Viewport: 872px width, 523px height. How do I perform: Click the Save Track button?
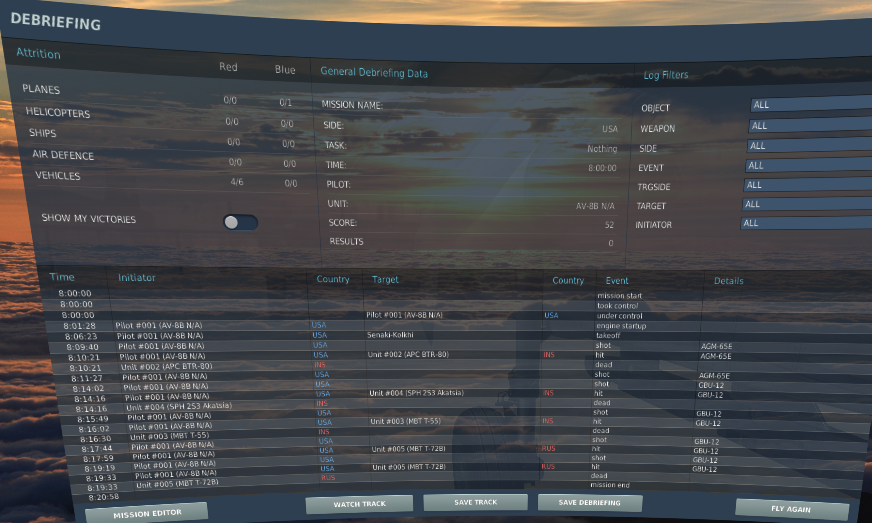[475, 502]
